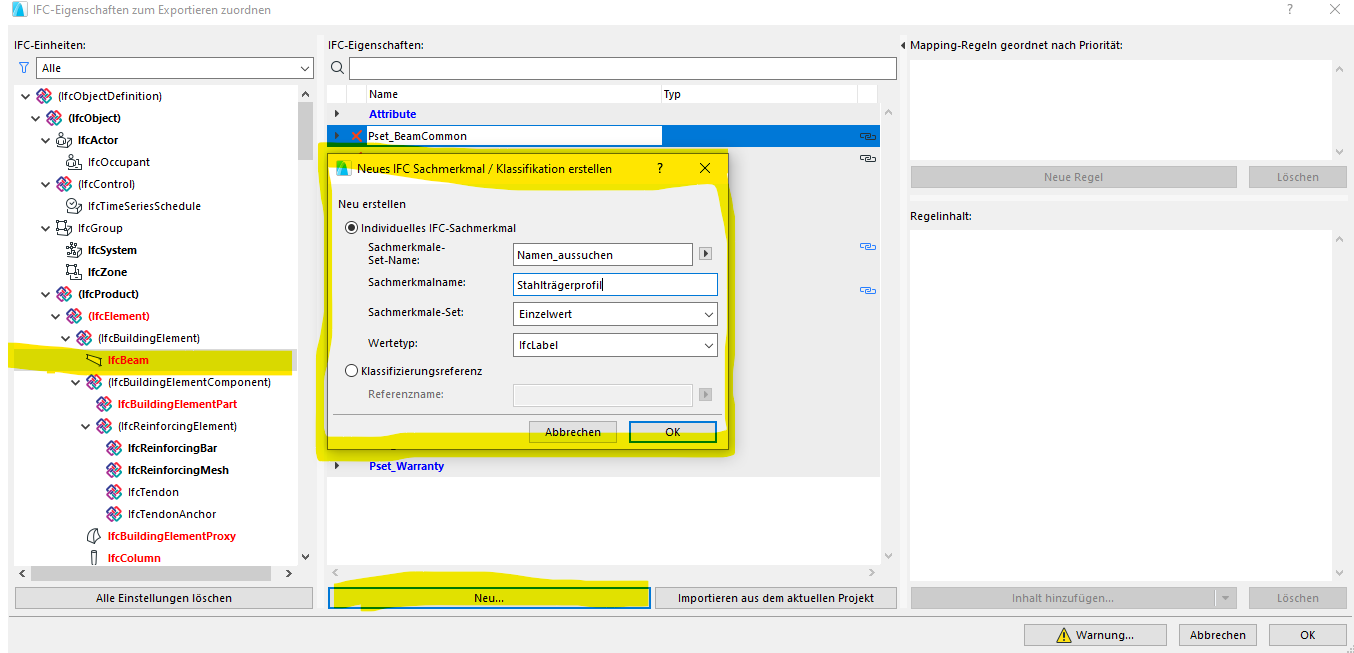
Task: Click the tree vertical scrollbar
Action: 305,131
